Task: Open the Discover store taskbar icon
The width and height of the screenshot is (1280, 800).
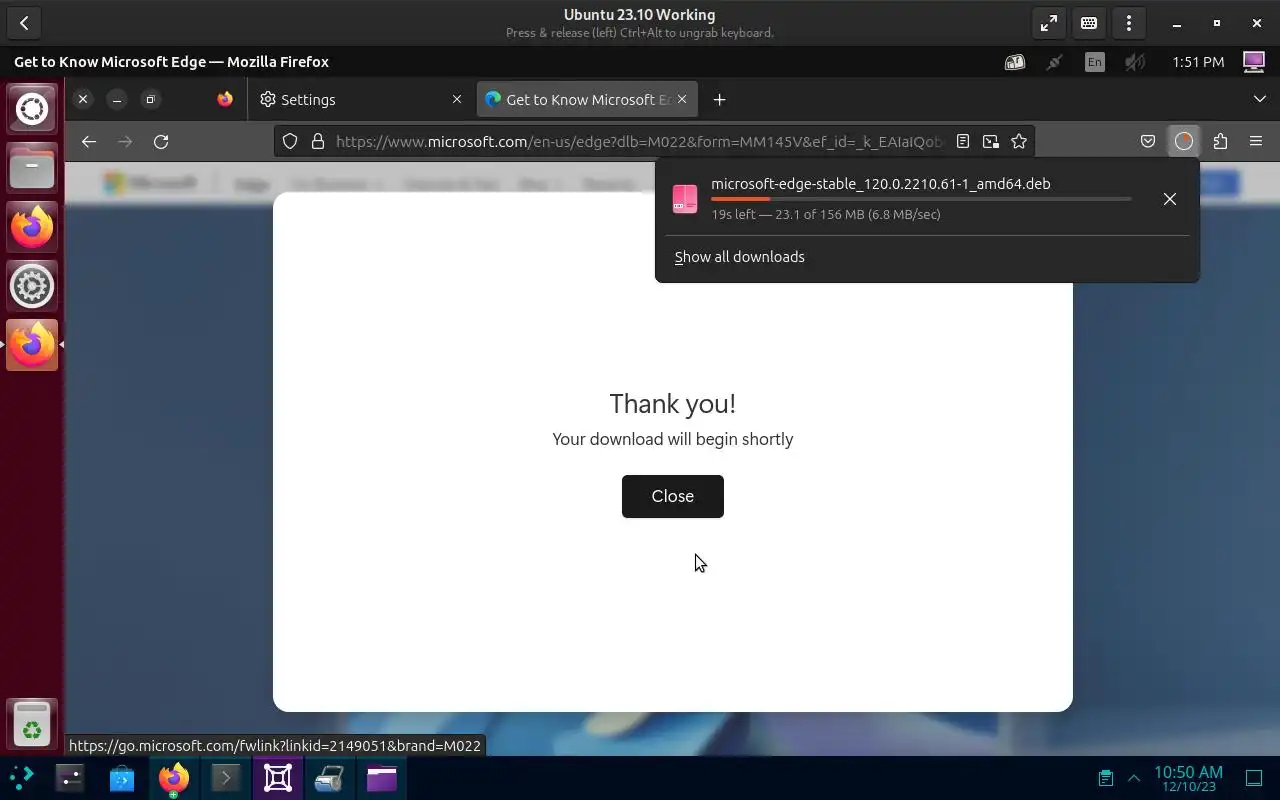Action: point(122,778)
